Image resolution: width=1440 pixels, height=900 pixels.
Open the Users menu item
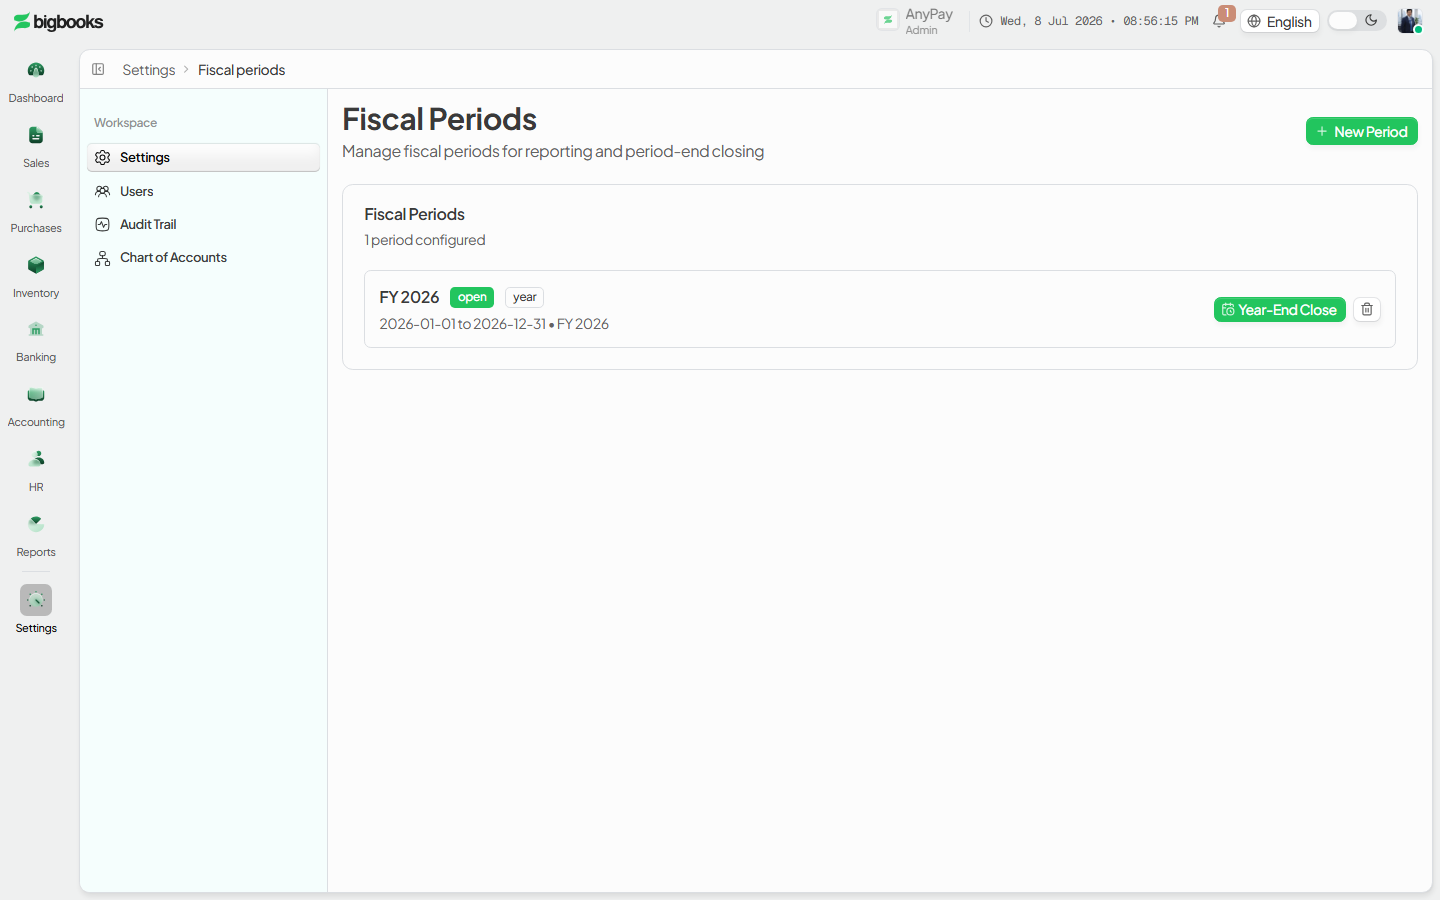[x=203, y=191]
